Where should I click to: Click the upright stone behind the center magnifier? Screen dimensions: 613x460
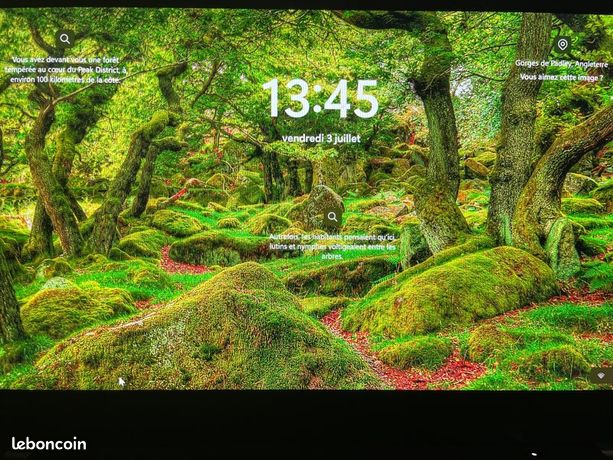(321, 205)
